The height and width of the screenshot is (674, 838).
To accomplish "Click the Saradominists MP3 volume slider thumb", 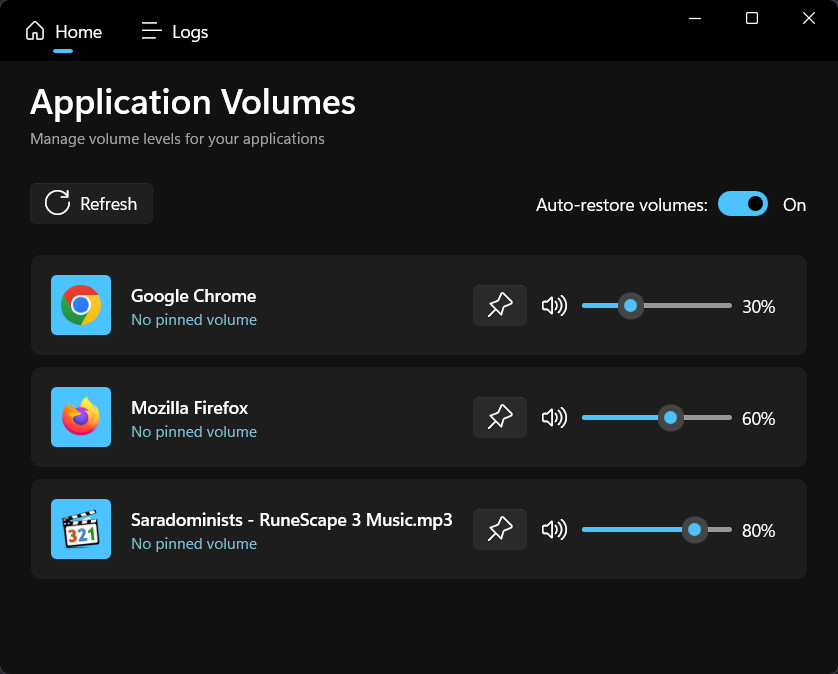I will point(694,530).
